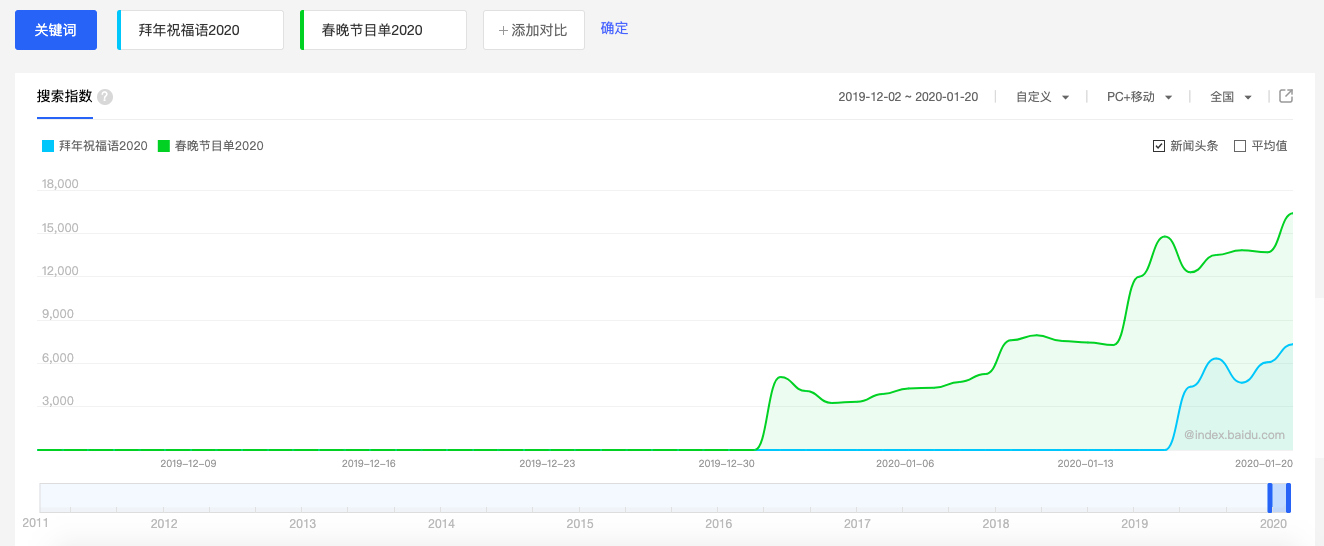Expand the PC+移动 device dropdown
Image resolution: width=1324 pixels, height=546 pixels.
point(1139,97)
